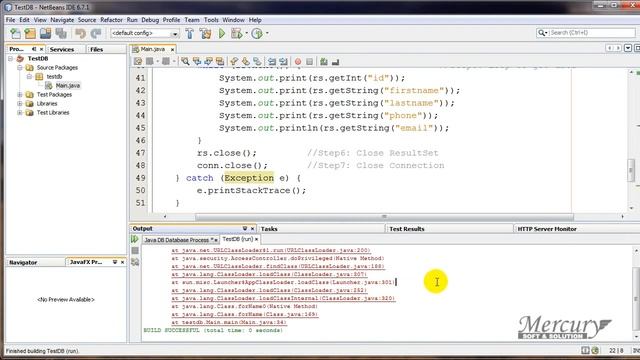Click the Shift Line Right icon
The height and width of the screenshot is (360, 640).
coord(283,62)
